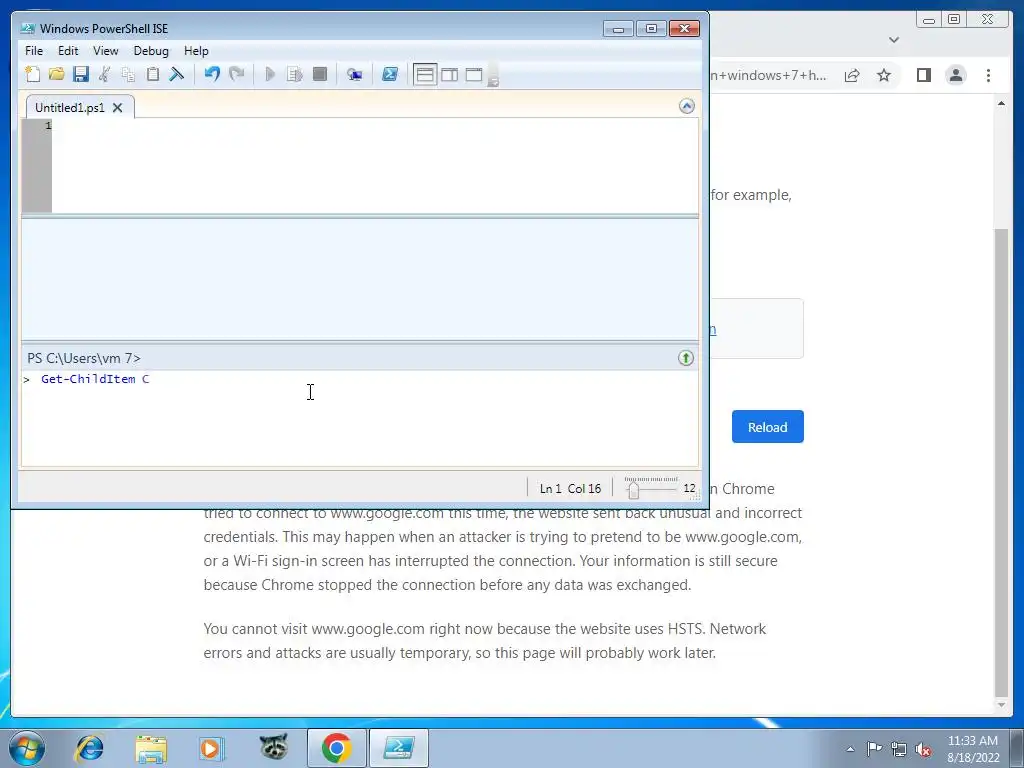Show script pane maximized layout
1024x768 pixels.
tap(474, 74)
